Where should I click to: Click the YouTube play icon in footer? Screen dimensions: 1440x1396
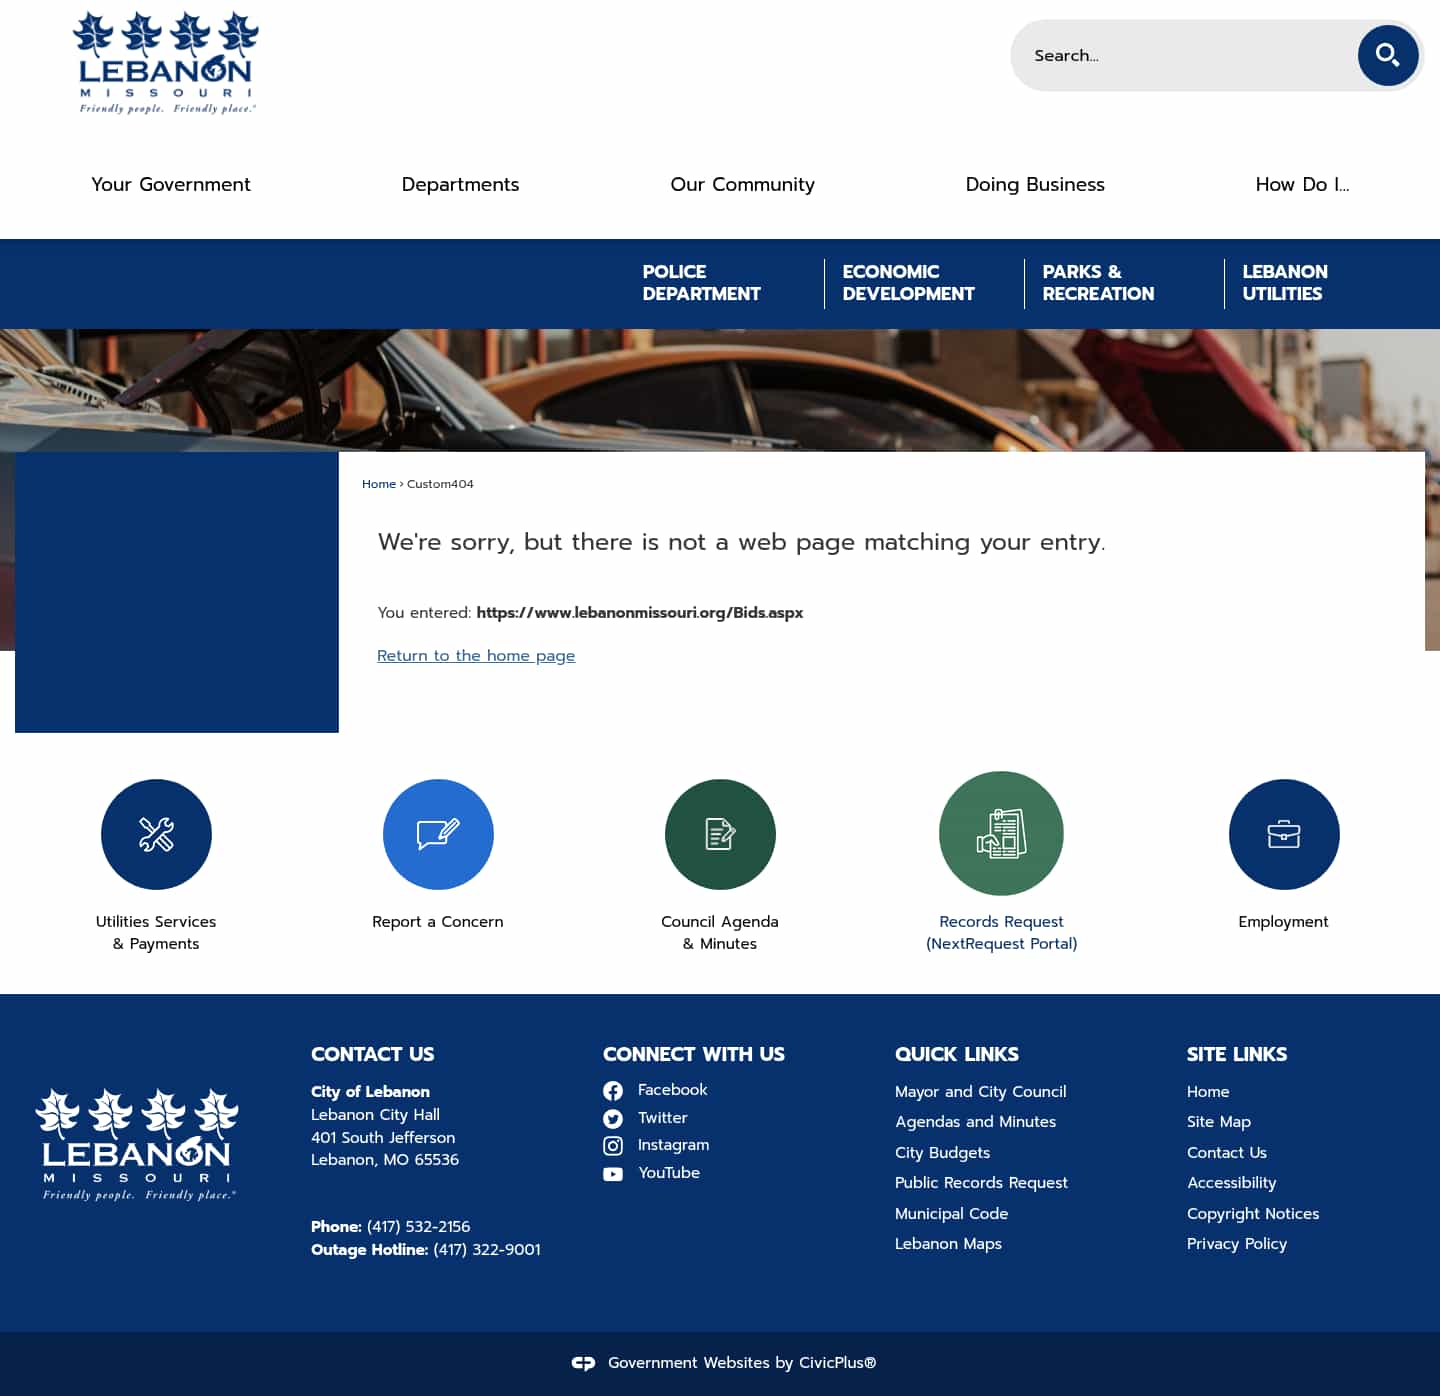[x=613, y=1174]
